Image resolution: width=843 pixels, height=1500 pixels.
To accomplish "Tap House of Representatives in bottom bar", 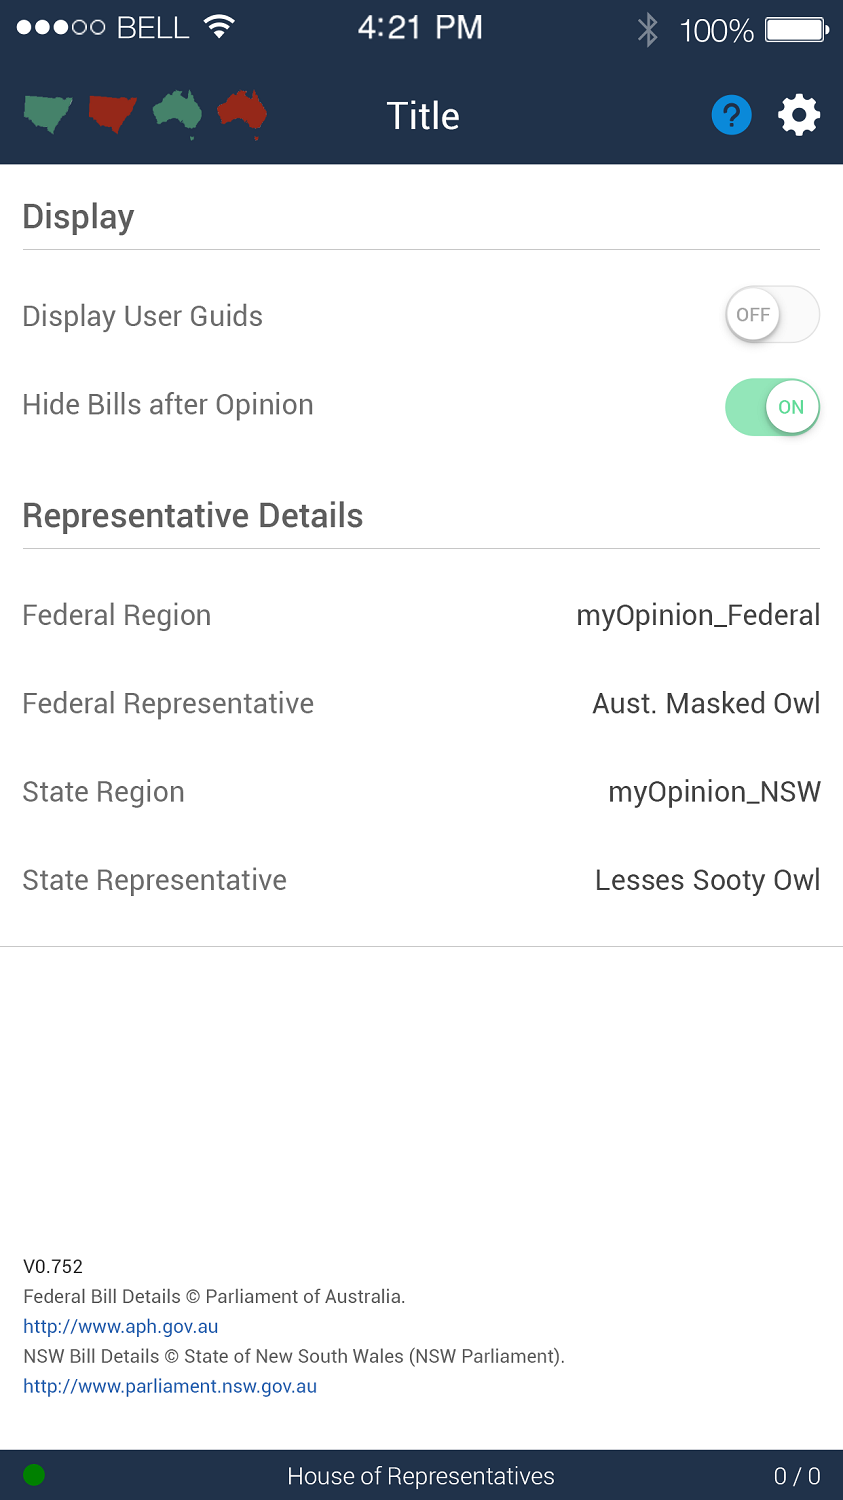I will point(421,1476).
